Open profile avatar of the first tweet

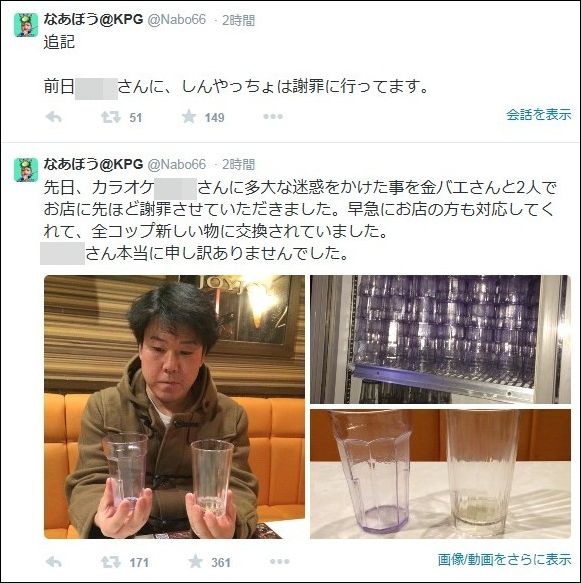(26, 25)
